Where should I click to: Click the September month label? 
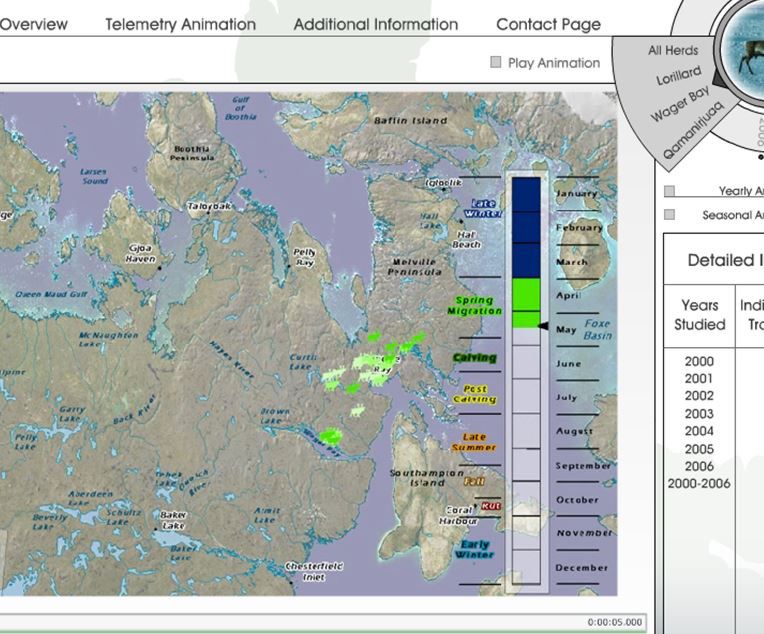coord(583,466)
